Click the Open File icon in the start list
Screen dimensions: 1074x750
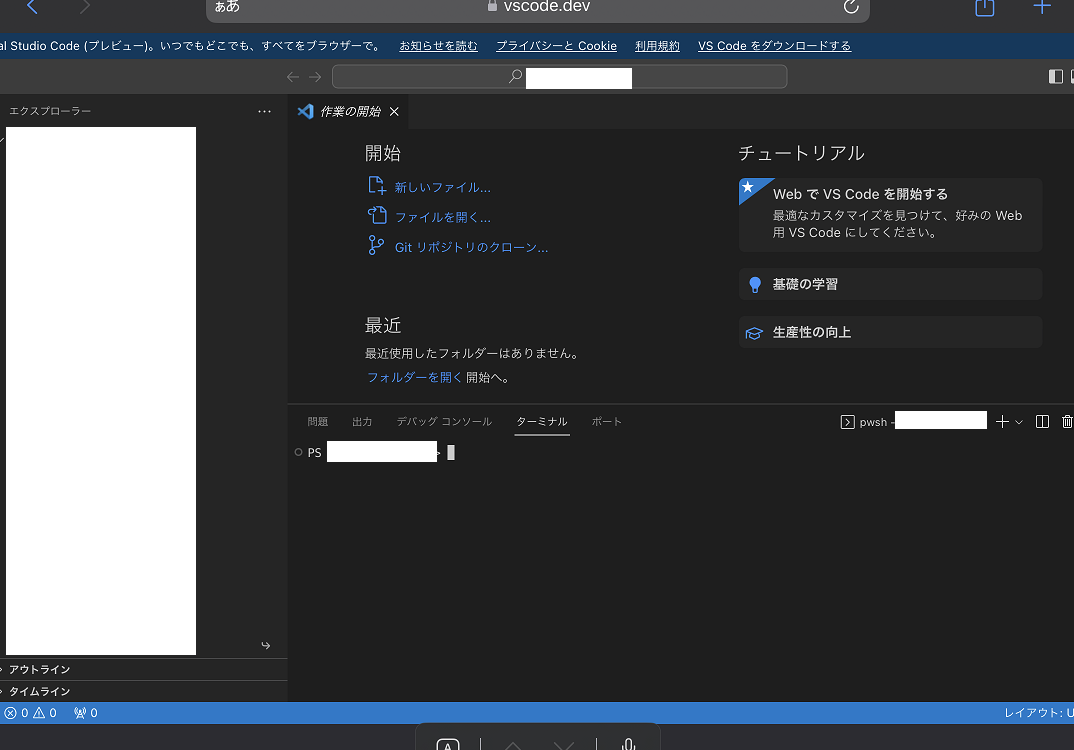(x=377, y=216)
